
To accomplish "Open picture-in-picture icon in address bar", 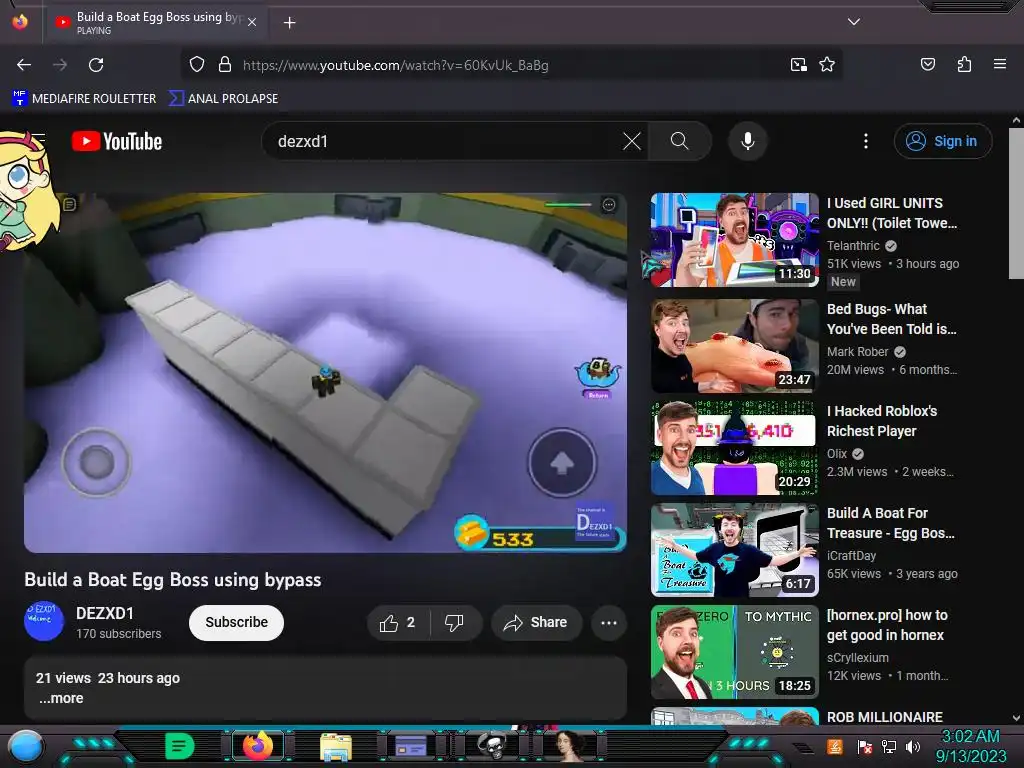I will [798, 64].
